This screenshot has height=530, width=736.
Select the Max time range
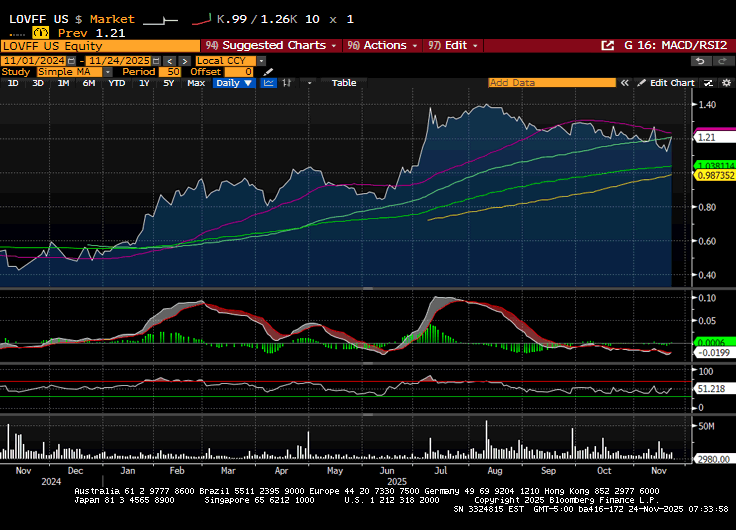coord(196,83)
